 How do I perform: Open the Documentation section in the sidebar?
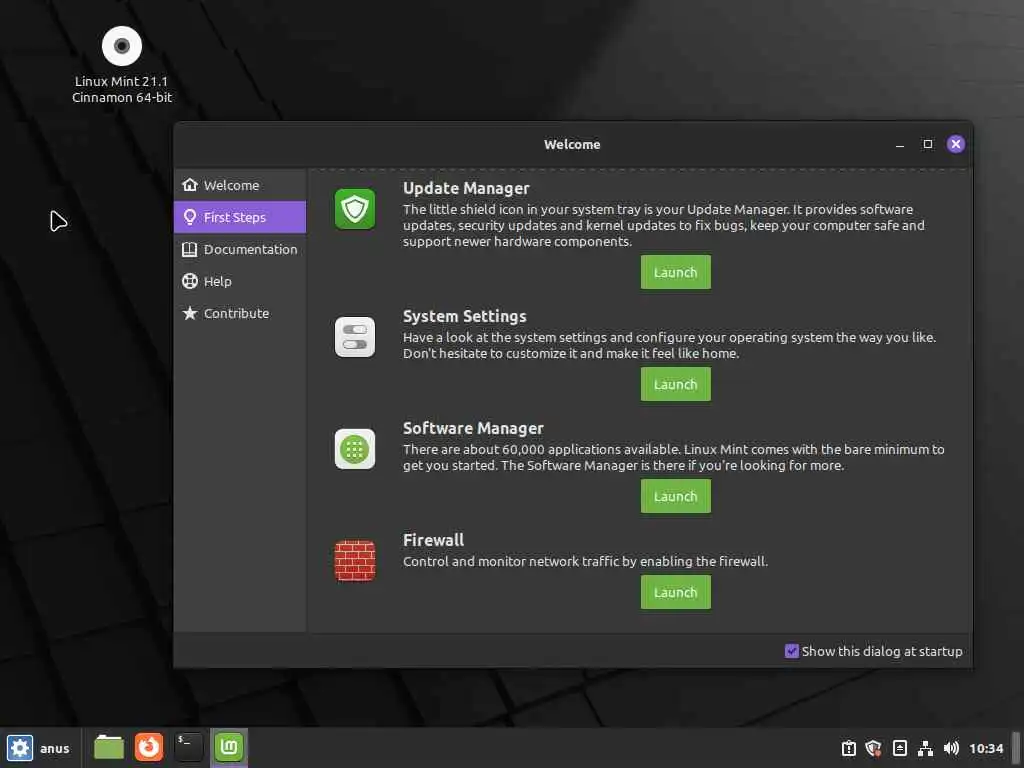[240, 249]
